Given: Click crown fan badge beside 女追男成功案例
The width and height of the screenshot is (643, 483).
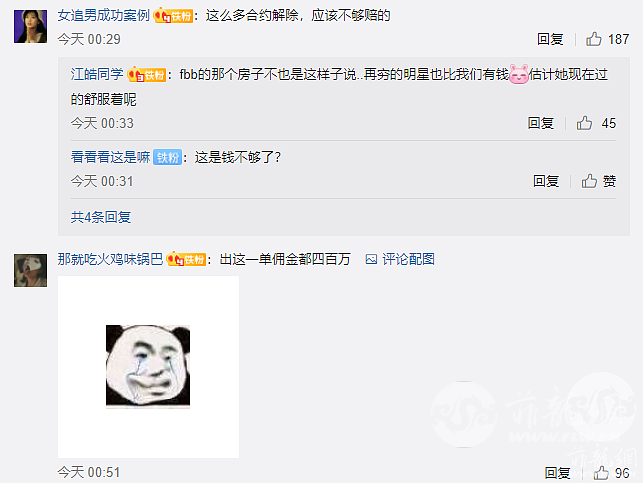Looking at the screenshot, I should (173, 16).
